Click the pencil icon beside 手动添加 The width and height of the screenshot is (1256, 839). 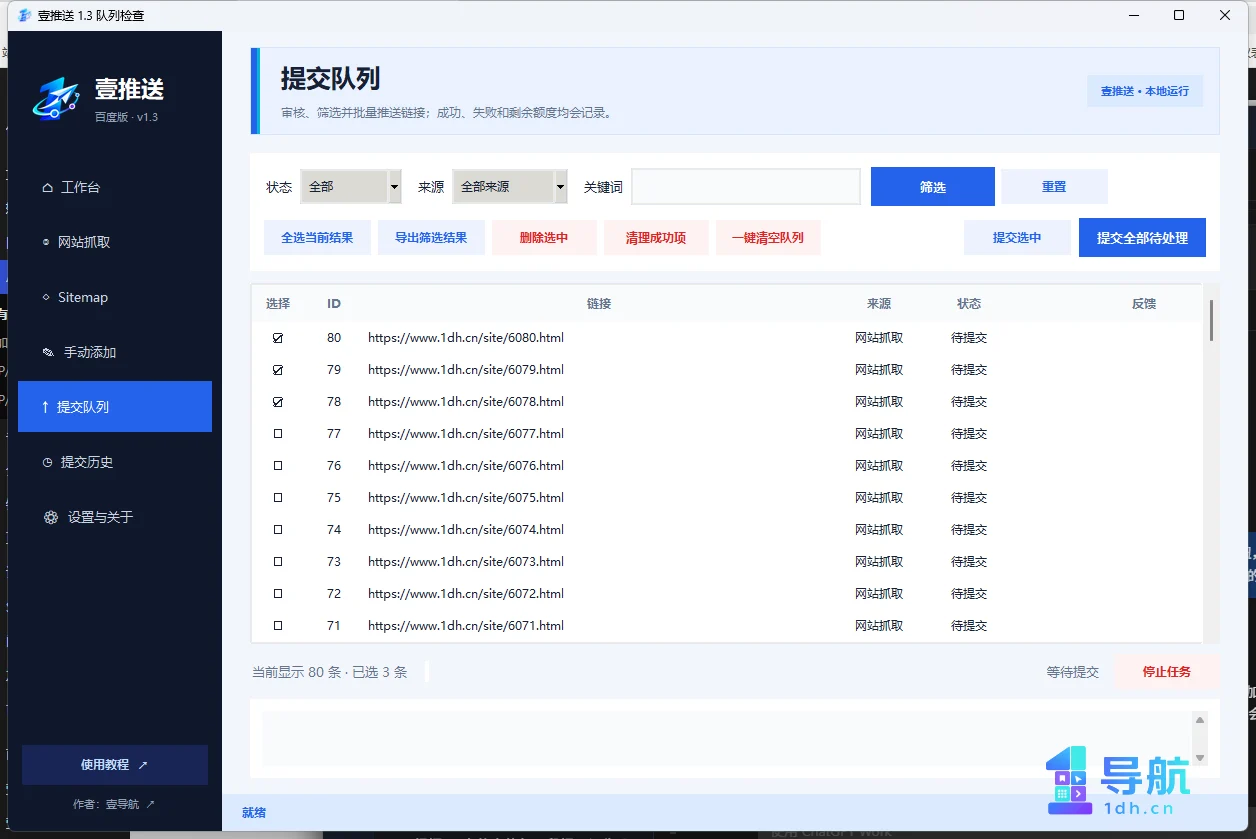pos(48,352)
